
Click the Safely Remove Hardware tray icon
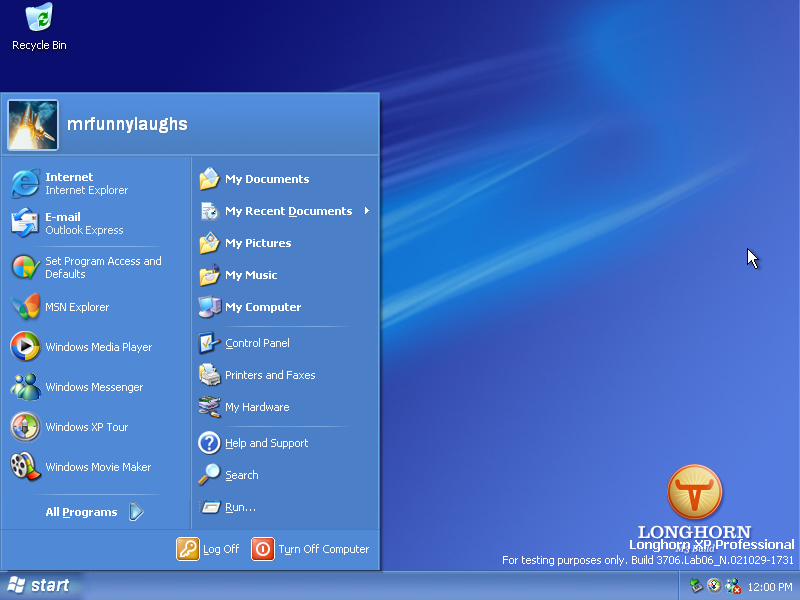(695, 586)
